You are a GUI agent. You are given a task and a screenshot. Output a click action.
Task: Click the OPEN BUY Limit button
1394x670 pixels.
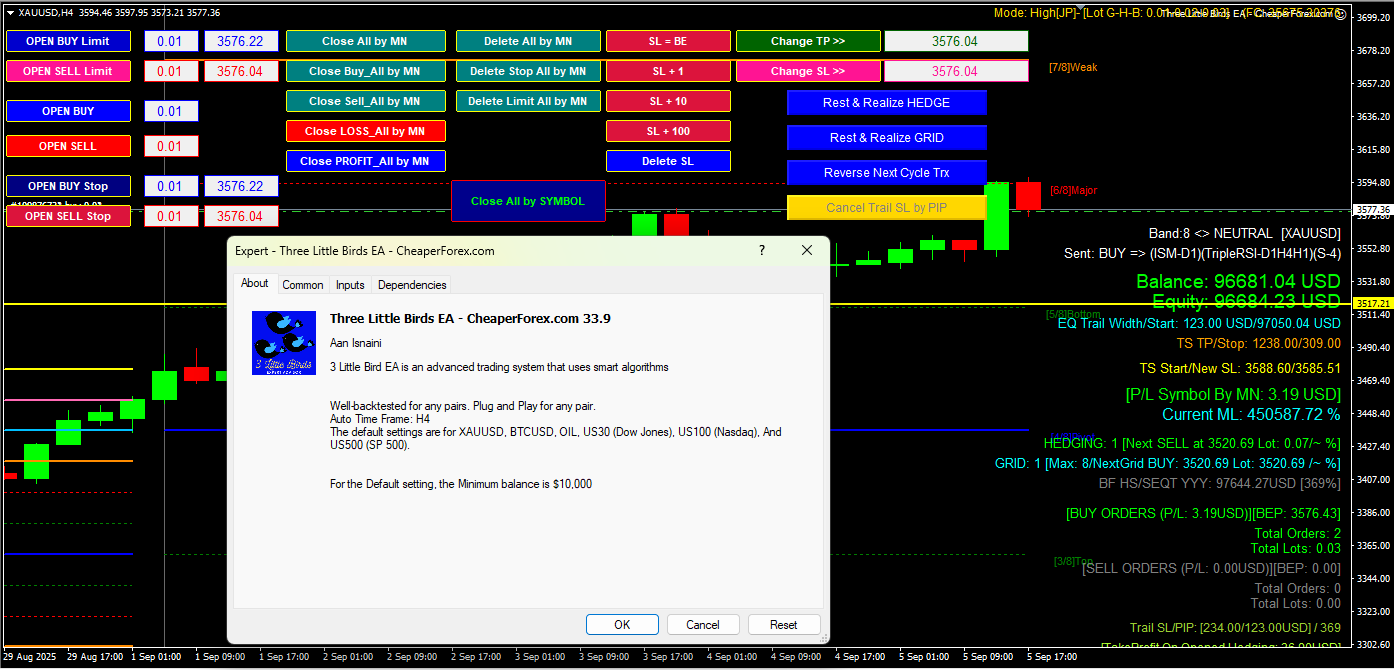click(x=68, y=41)
